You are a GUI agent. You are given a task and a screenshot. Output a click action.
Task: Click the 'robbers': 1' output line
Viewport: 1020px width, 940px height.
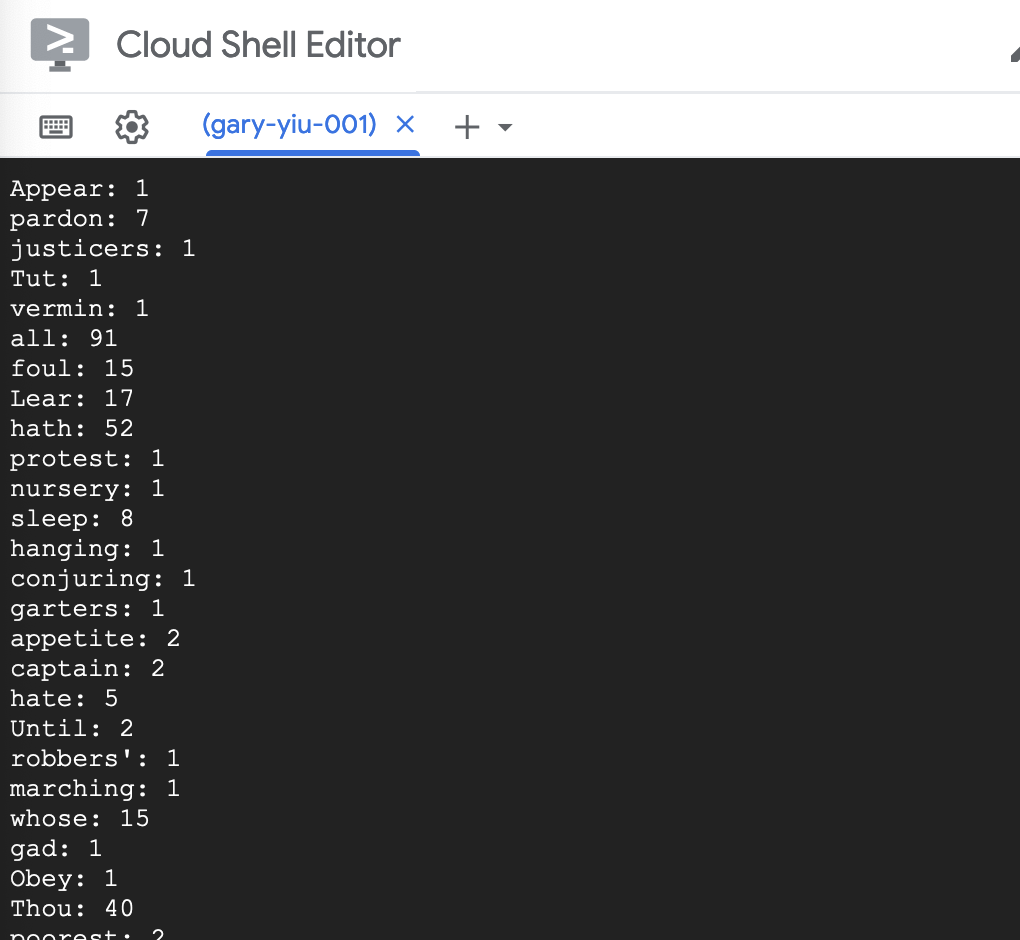(x=95, y=759)
